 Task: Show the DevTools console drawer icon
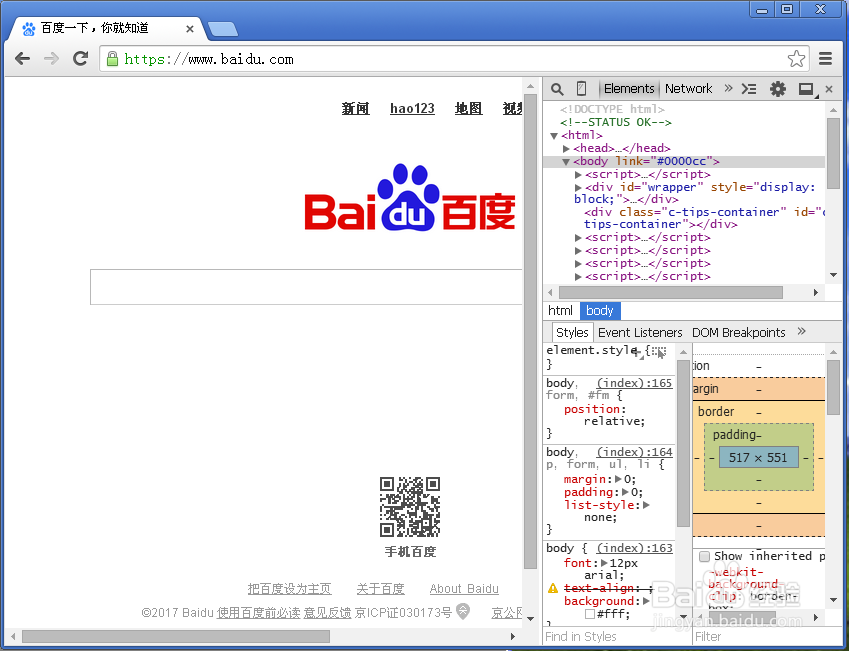(749, 89)
